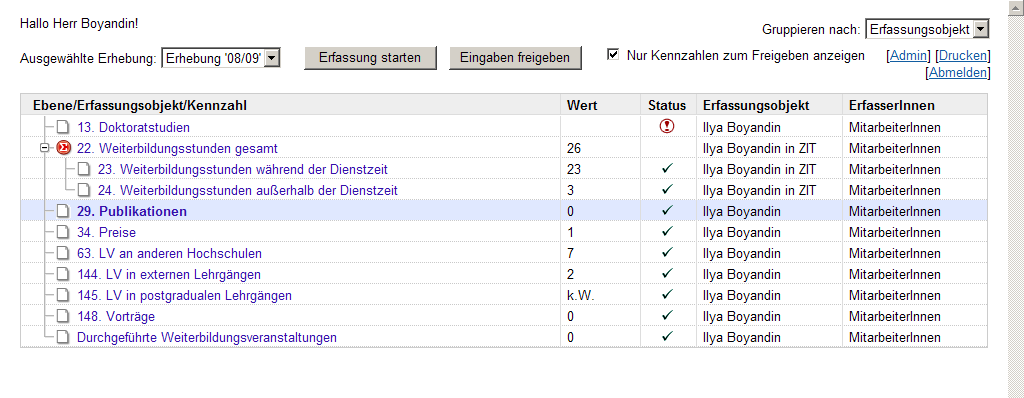Click the document icon beside 148. Vorträge
Image resolution: width=1024 pixels, height=398 pixels.
63,316
